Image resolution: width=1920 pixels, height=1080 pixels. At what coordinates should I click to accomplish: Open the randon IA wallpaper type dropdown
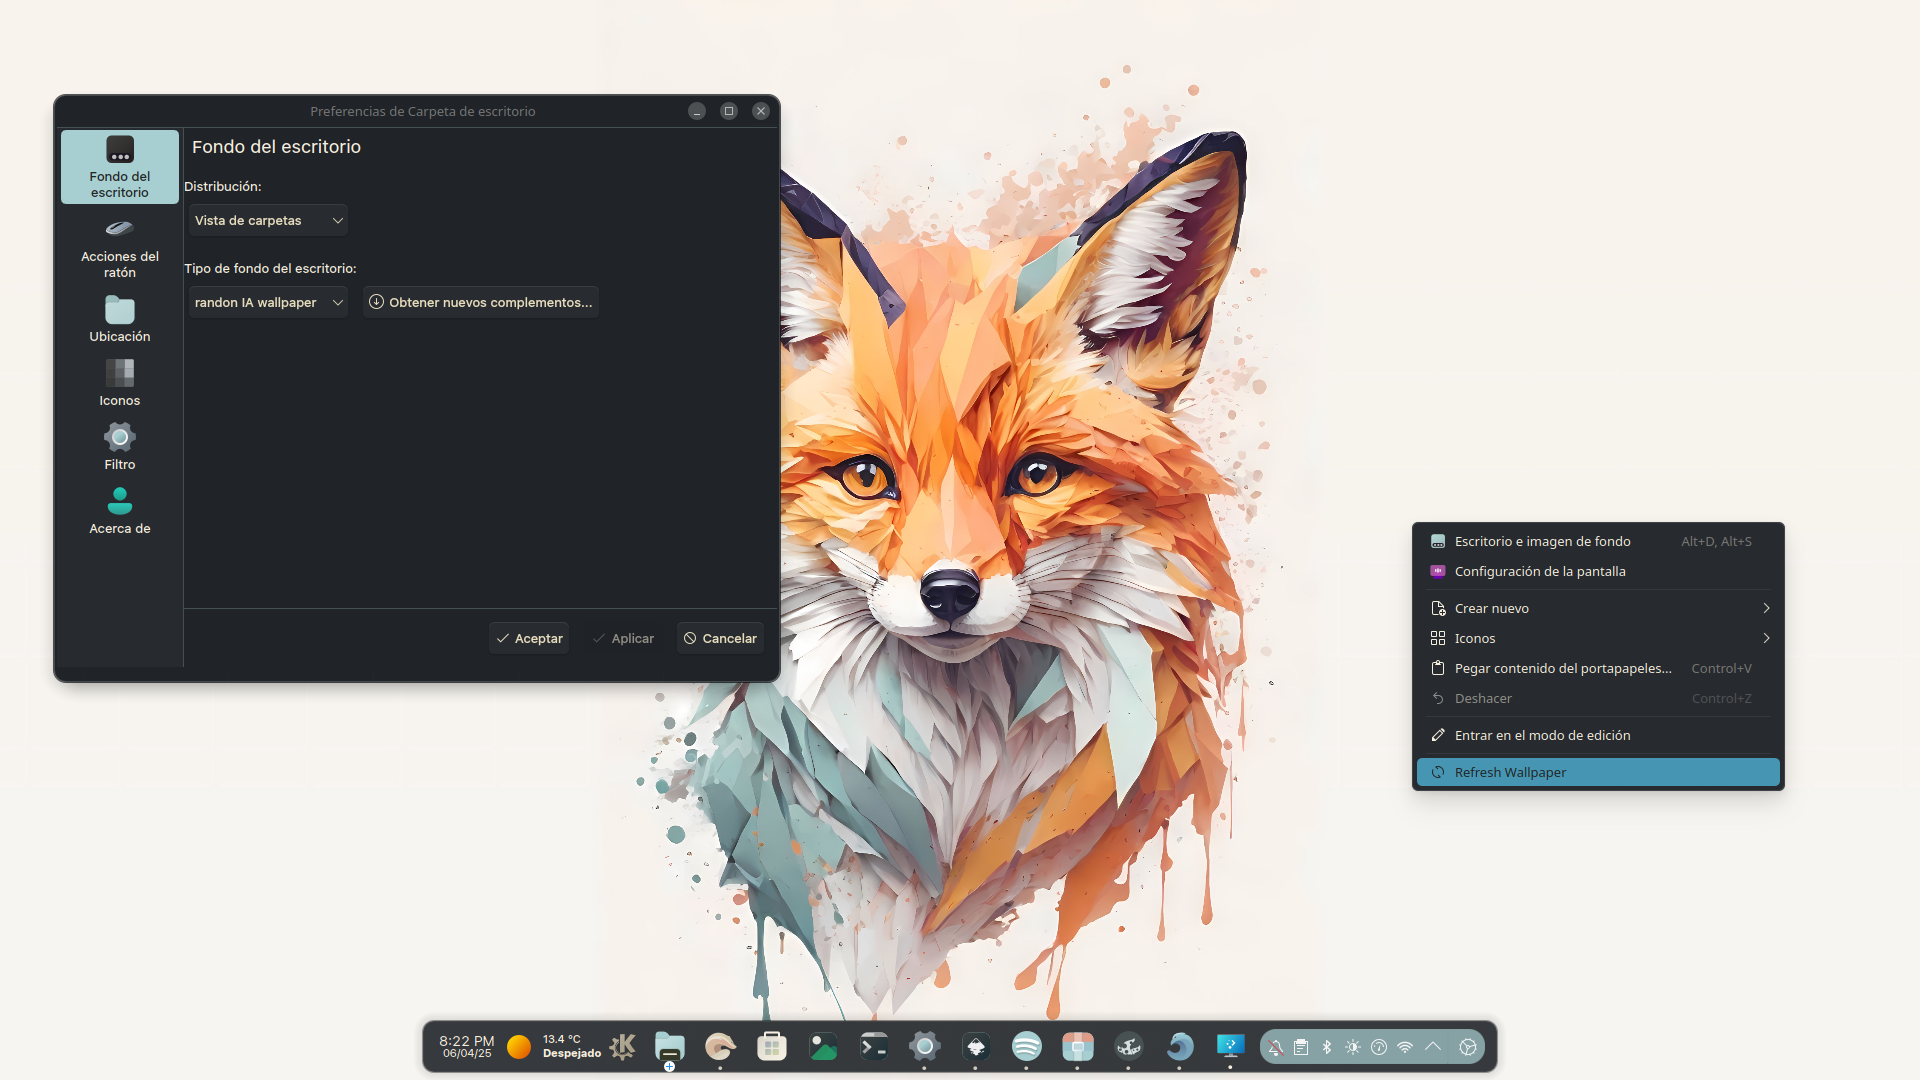[268, 302]
